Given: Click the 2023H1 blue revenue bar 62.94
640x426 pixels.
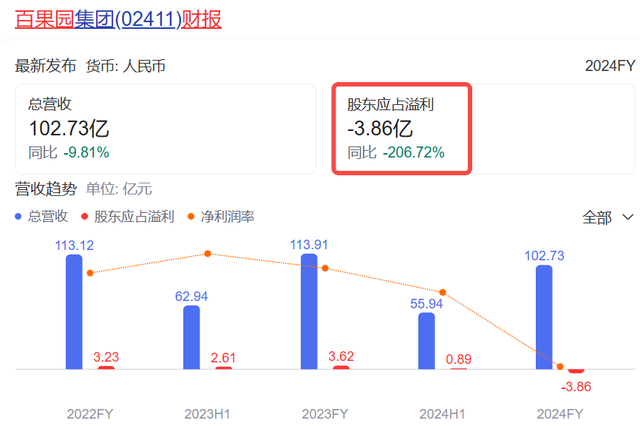Looking at the screenshot, I should tap(191, 337).
